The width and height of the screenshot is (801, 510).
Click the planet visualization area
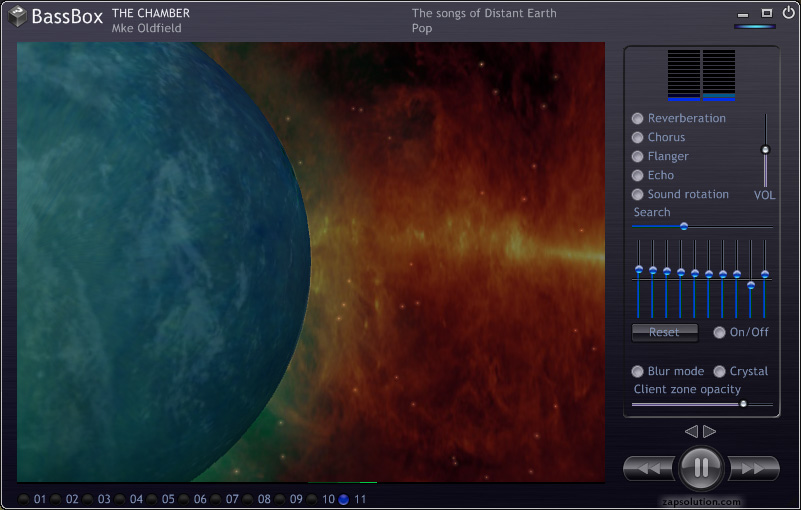[311, 262]
